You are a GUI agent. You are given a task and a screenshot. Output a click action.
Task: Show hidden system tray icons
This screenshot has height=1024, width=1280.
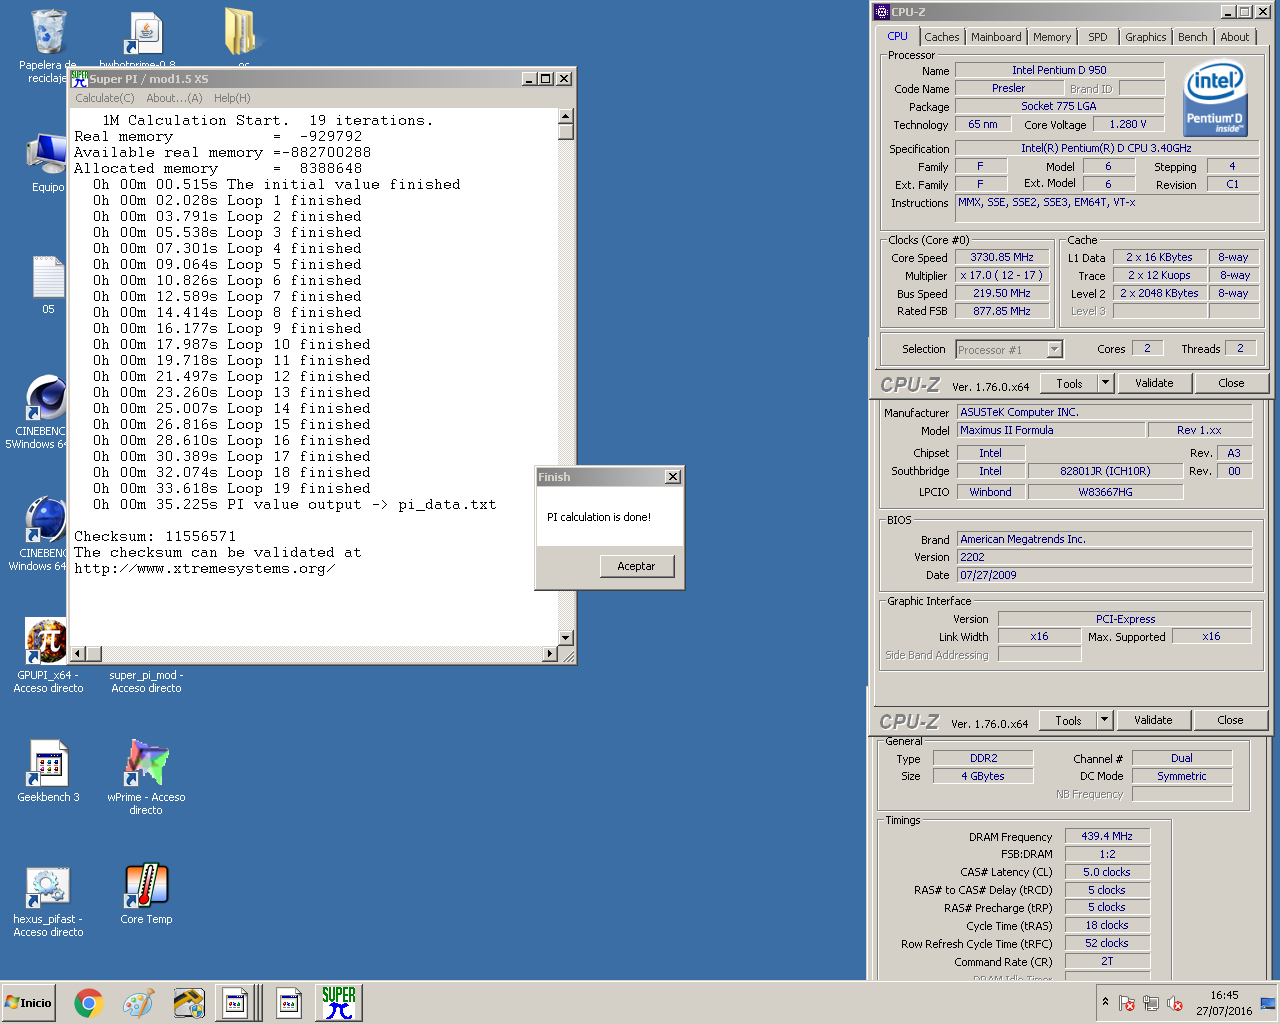(1105, 1002)
